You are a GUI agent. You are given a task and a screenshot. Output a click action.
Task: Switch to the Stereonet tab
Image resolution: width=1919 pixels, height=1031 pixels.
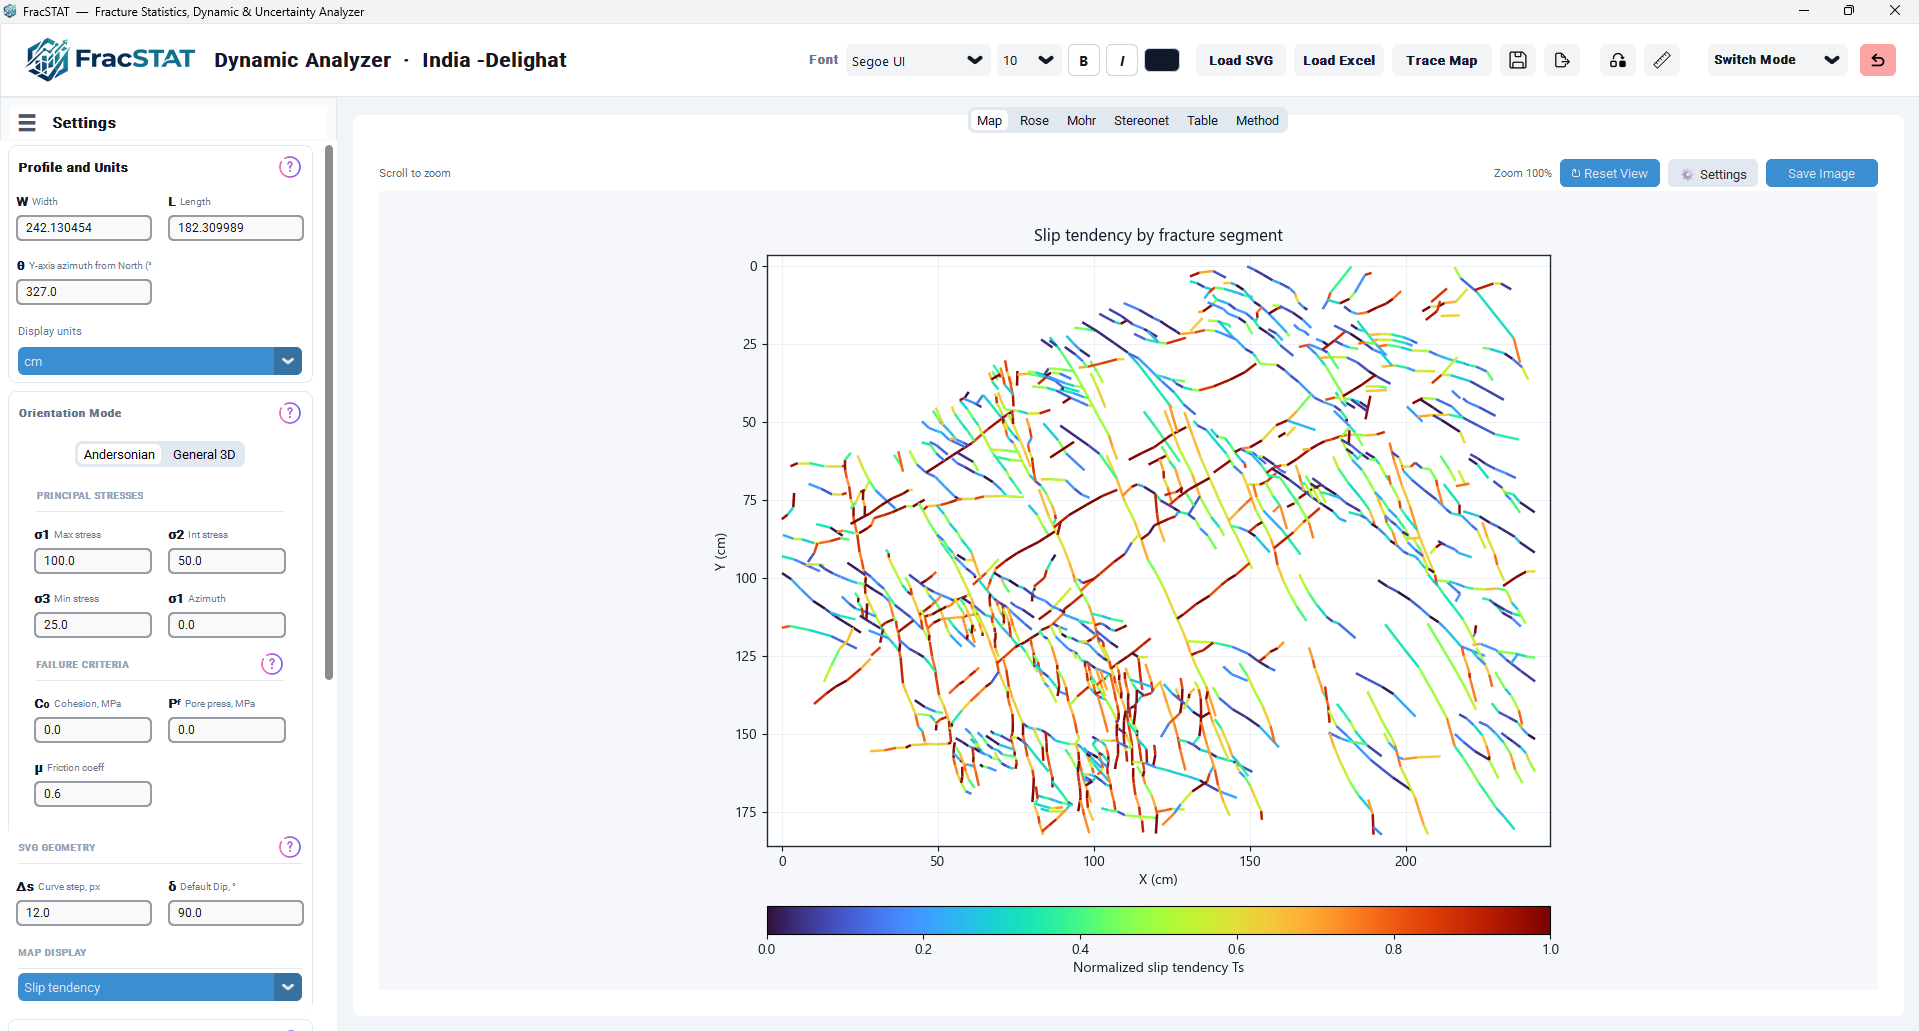(x=1141, y=121)
